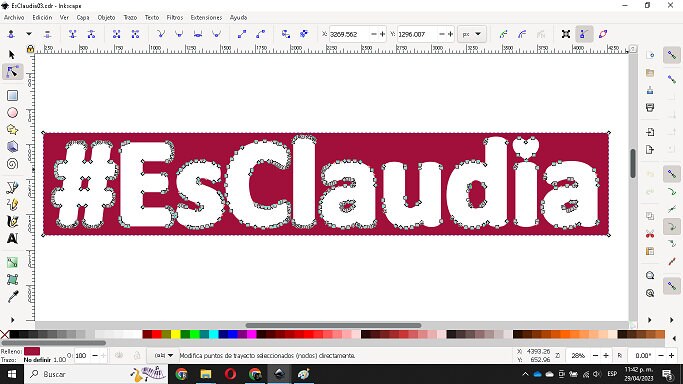Select the Star polygon tool
This screenshot has width=683, height=384.
point(12,130)
